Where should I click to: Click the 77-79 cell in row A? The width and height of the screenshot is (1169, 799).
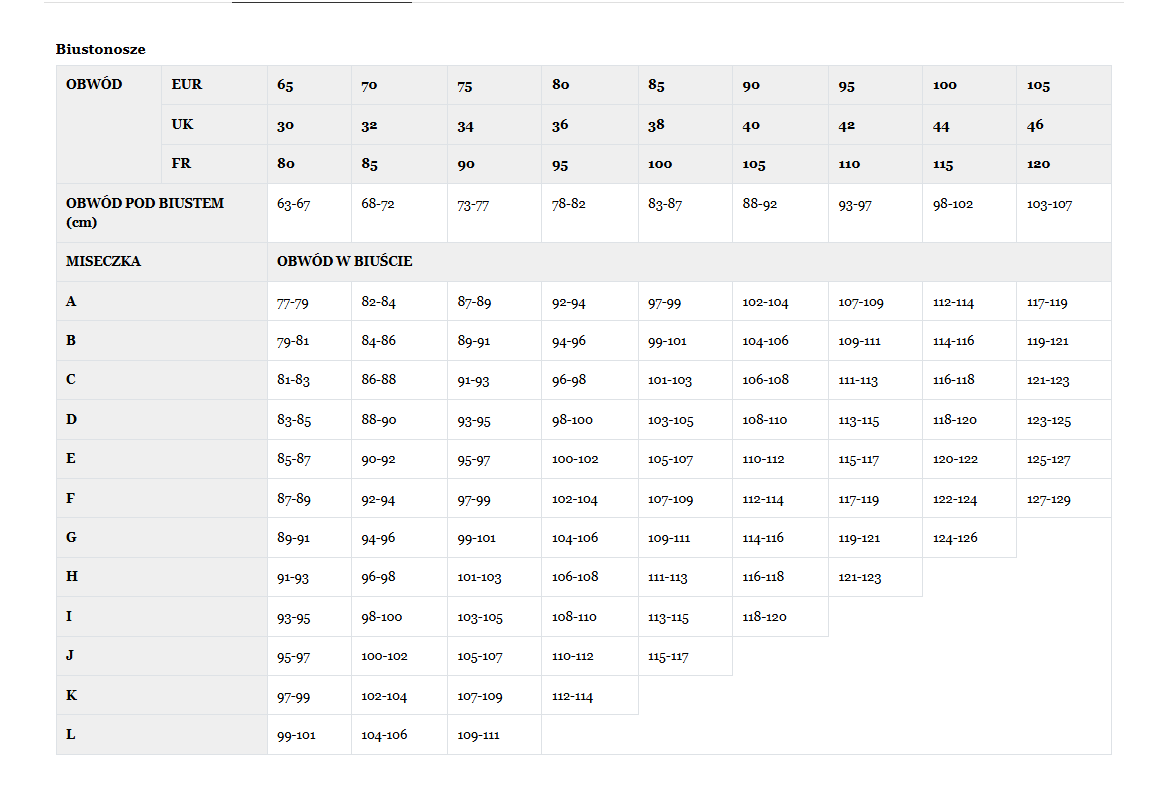tap(293, 302)
